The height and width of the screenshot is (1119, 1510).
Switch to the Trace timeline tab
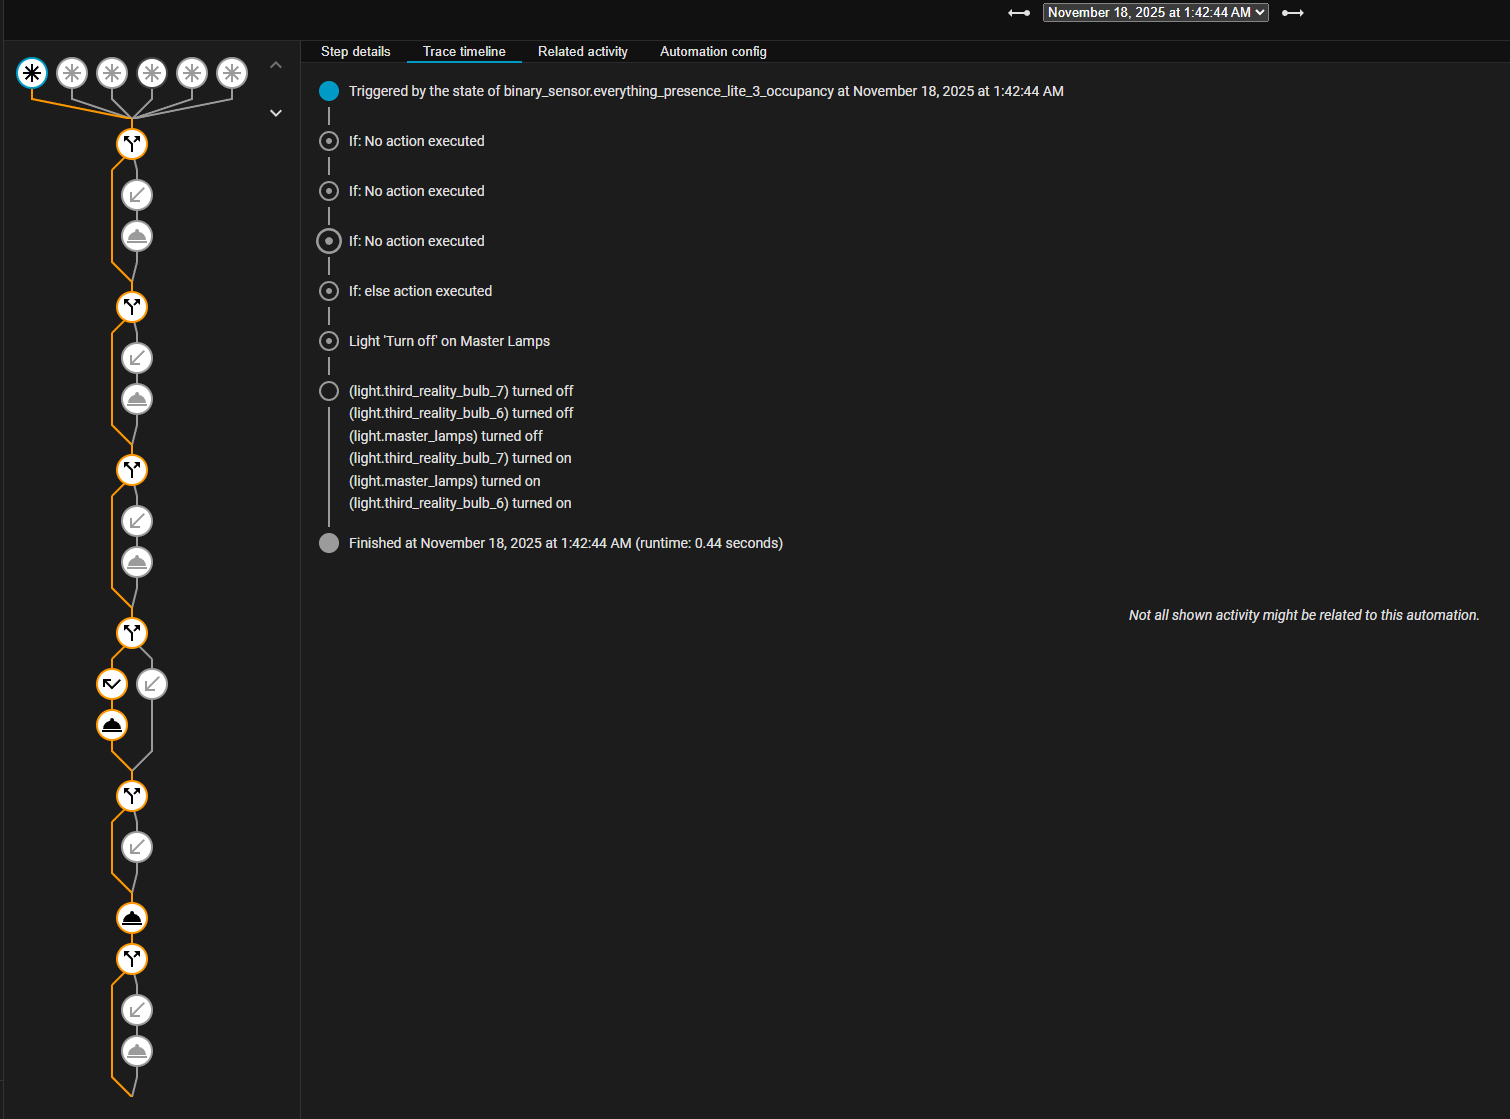464,51
